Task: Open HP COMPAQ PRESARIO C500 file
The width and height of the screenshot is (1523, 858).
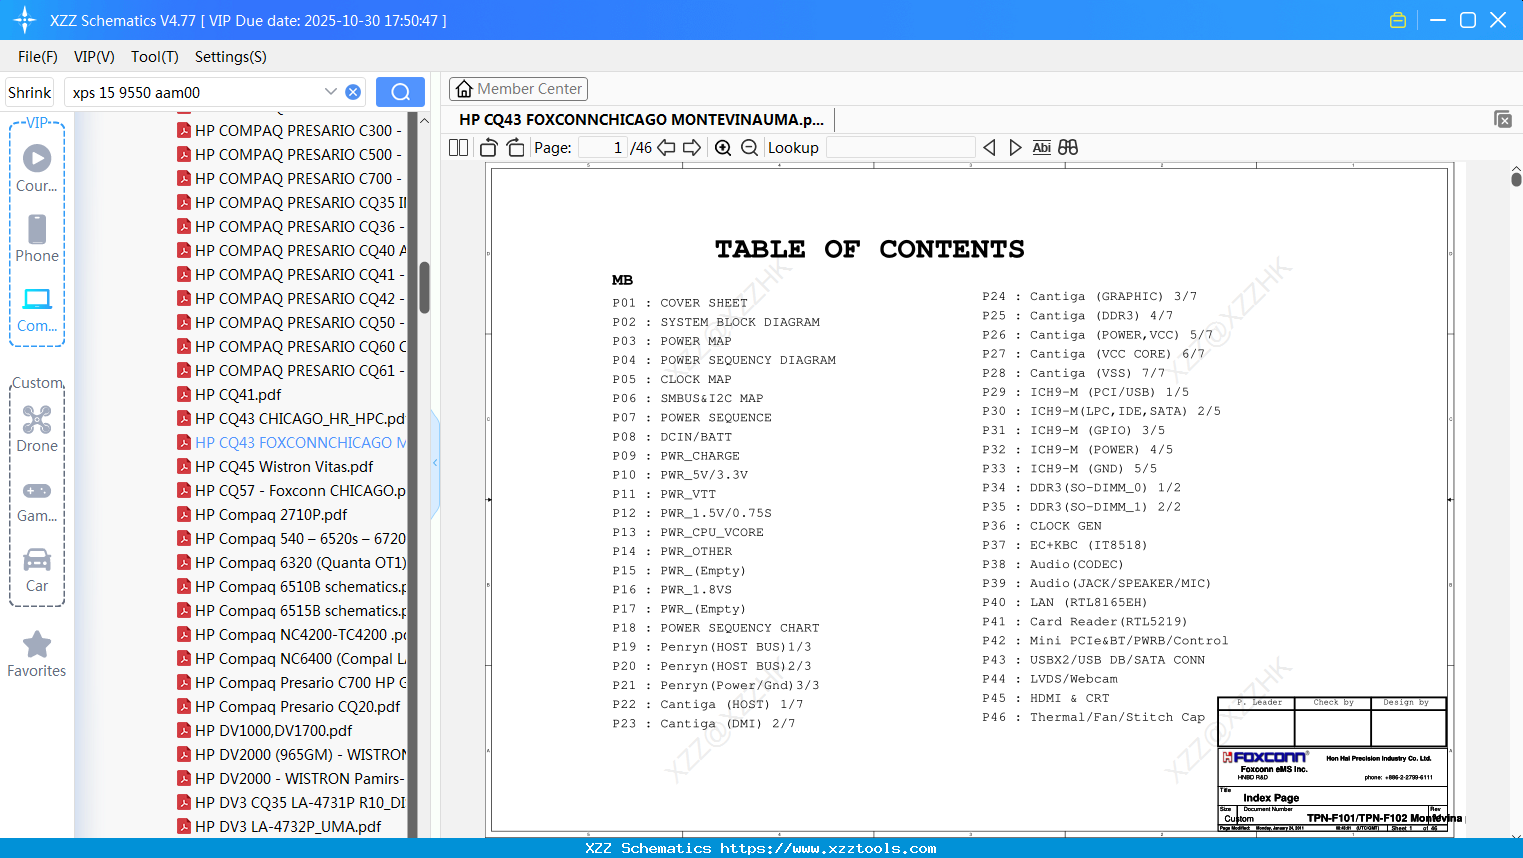Action: (x=292, y=154)
